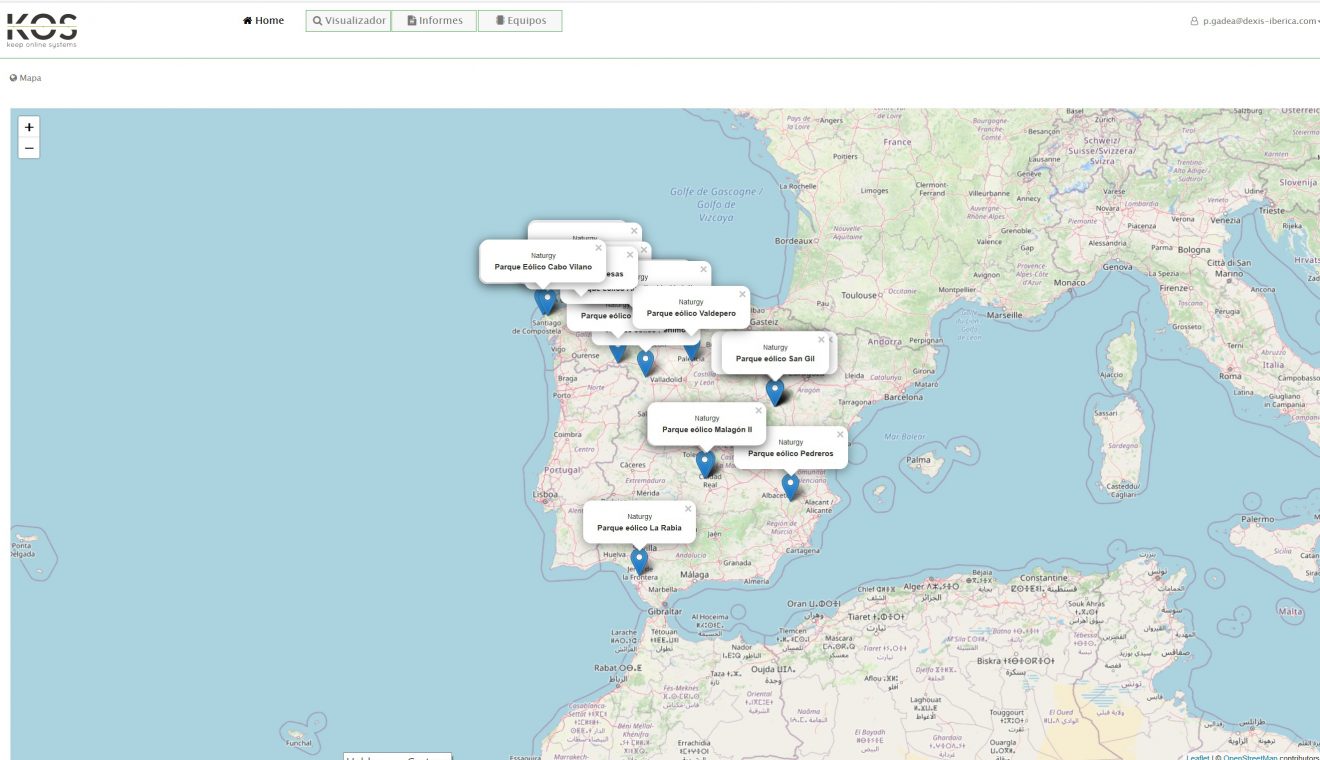1320x760 pixels.
Task: Dismiss the Parque eólico Pedreros popup
Action: point(840,435)
